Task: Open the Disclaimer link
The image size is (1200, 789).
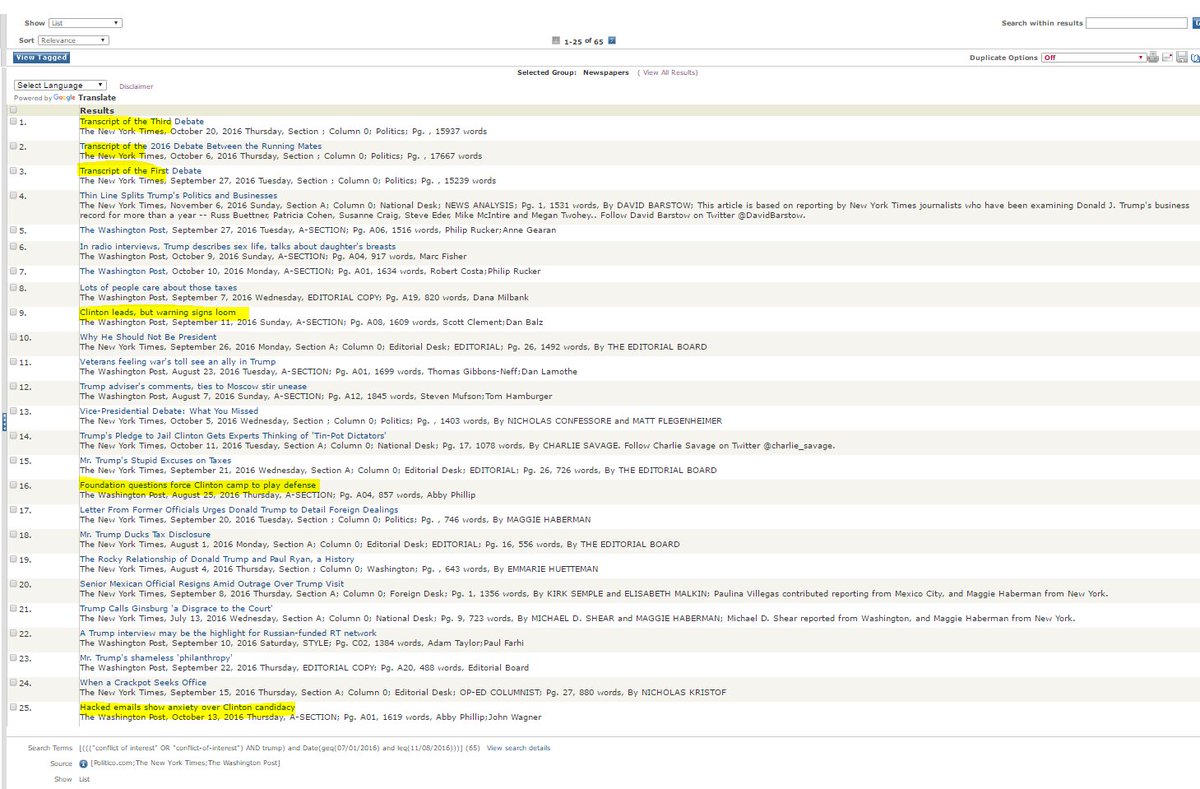Action: pyautogui.click(x=136, y=87)
